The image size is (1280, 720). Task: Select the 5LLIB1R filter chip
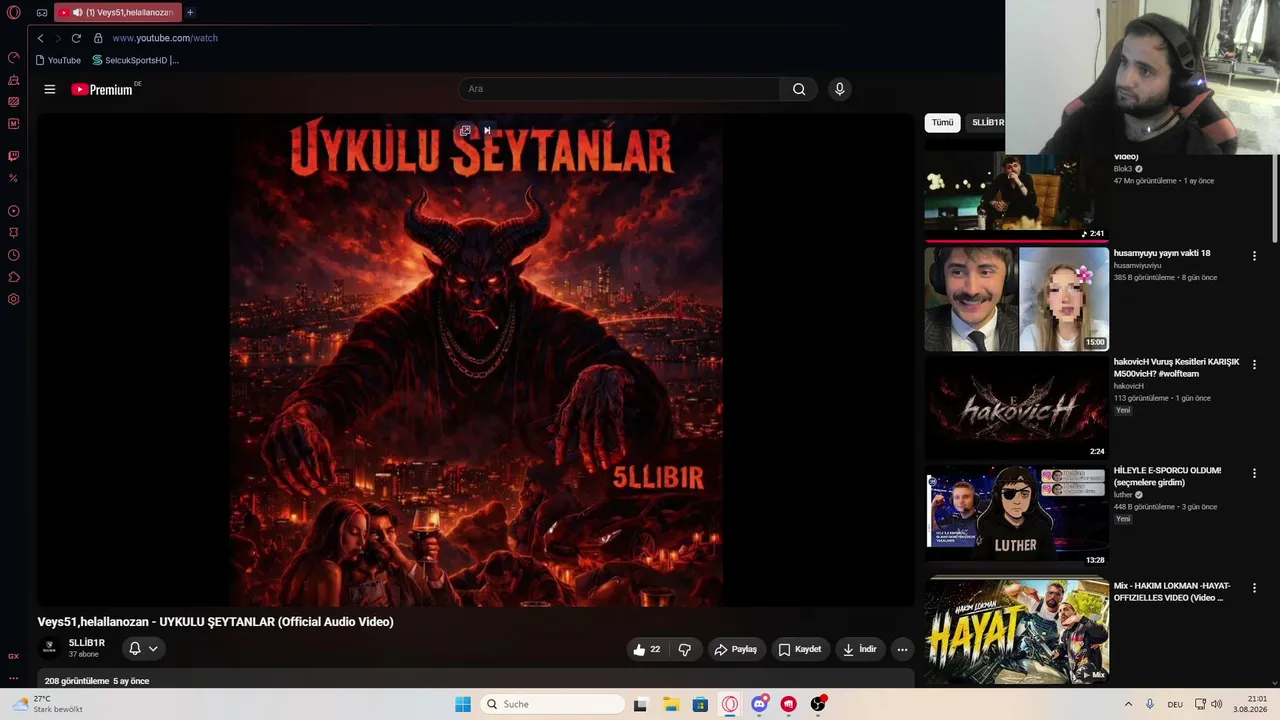point(988,122)
